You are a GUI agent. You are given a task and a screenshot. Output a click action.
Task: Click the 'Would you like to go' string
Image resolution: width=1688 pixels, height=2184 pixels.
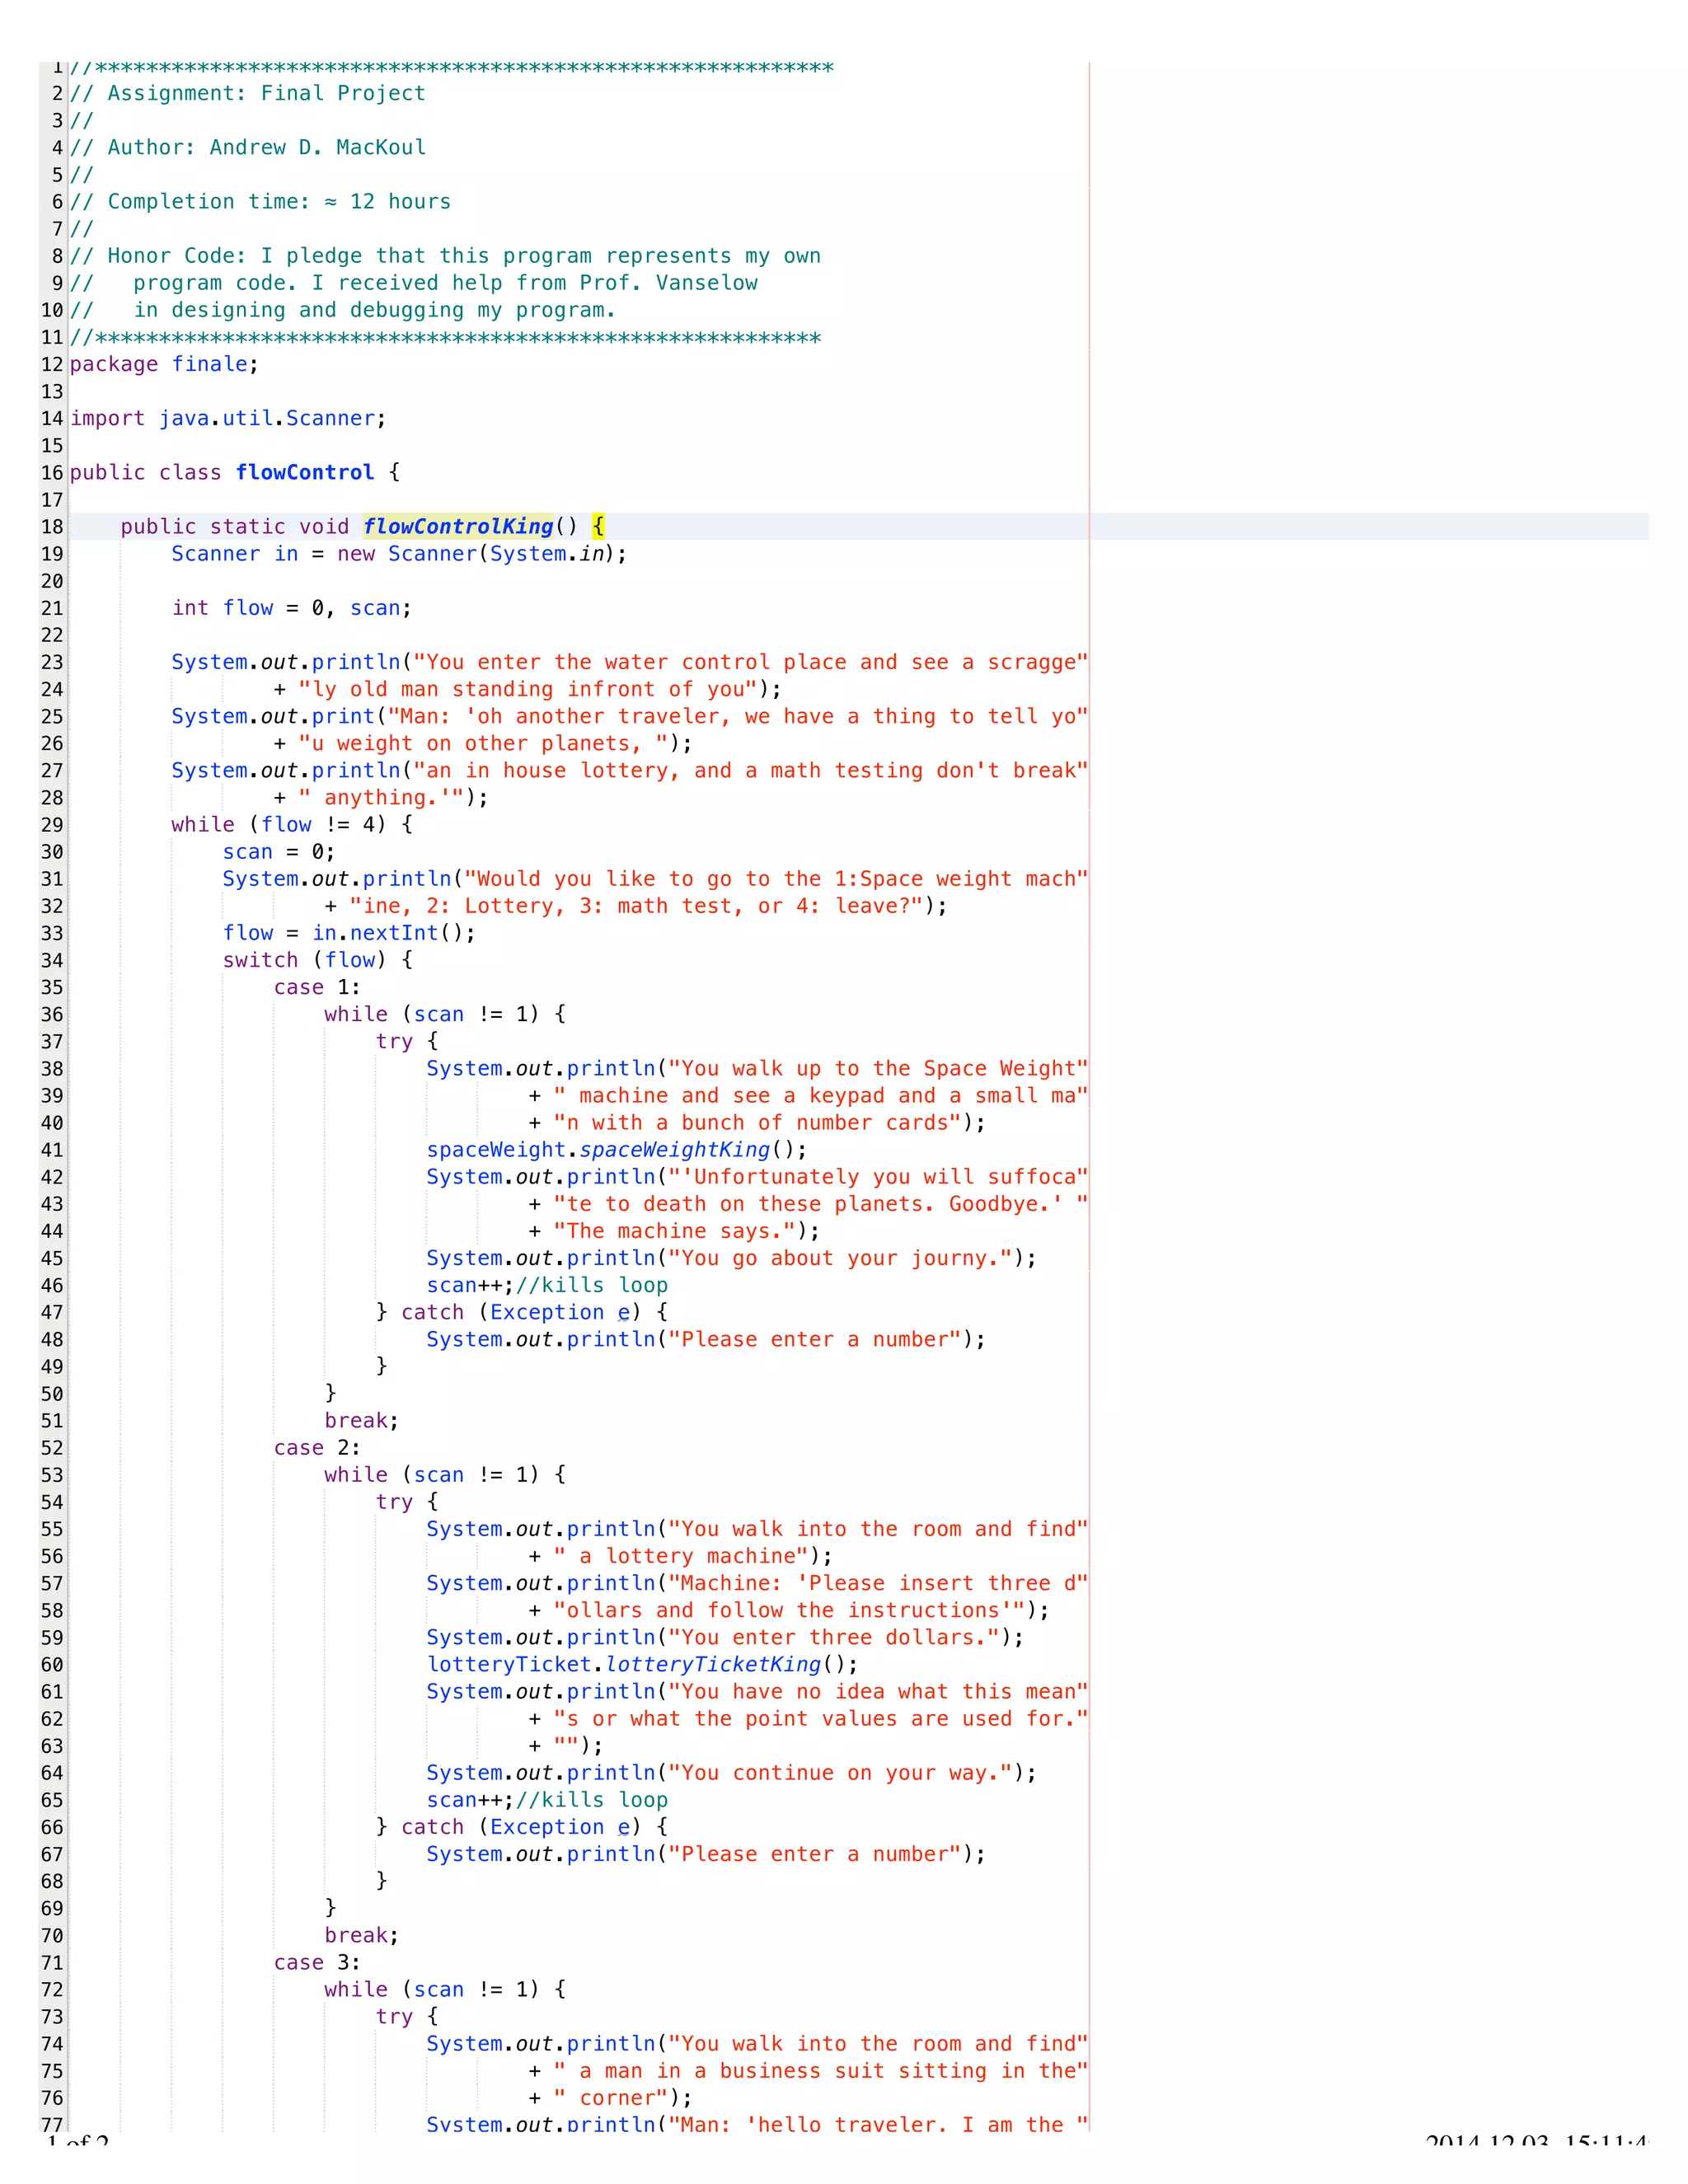776,879
